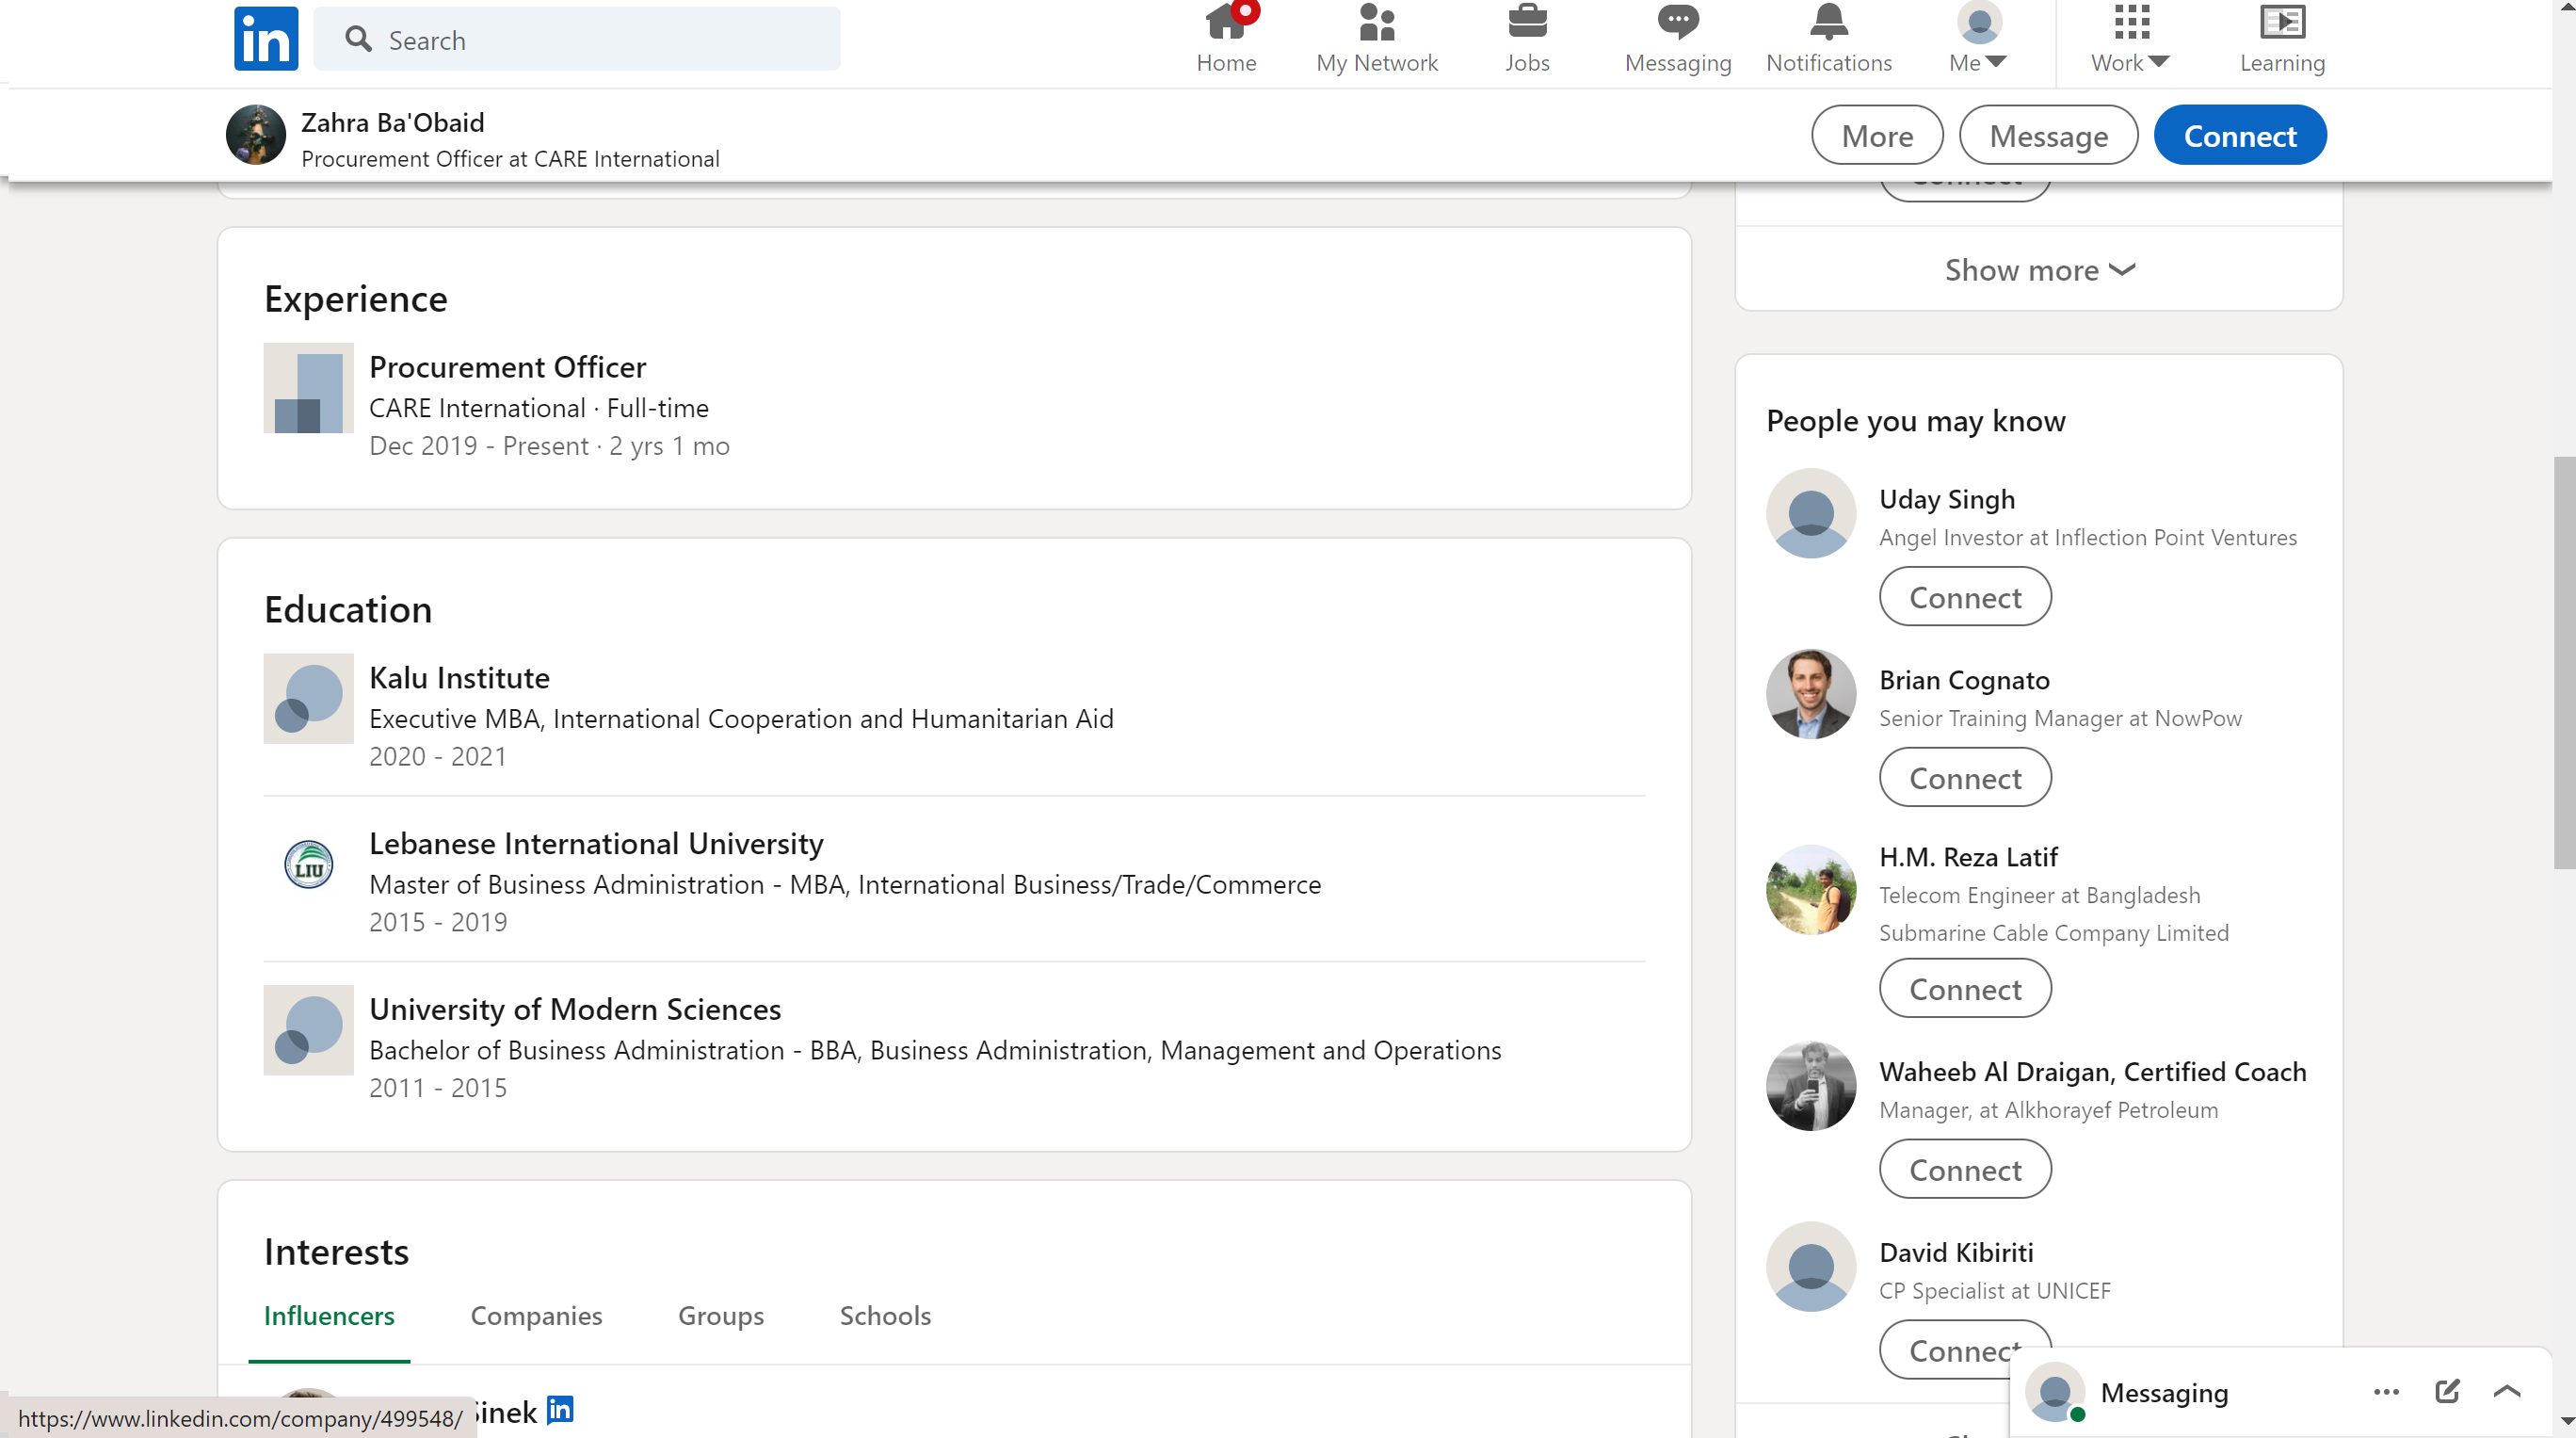Compose new message pencil icon

[2446, 1391]
